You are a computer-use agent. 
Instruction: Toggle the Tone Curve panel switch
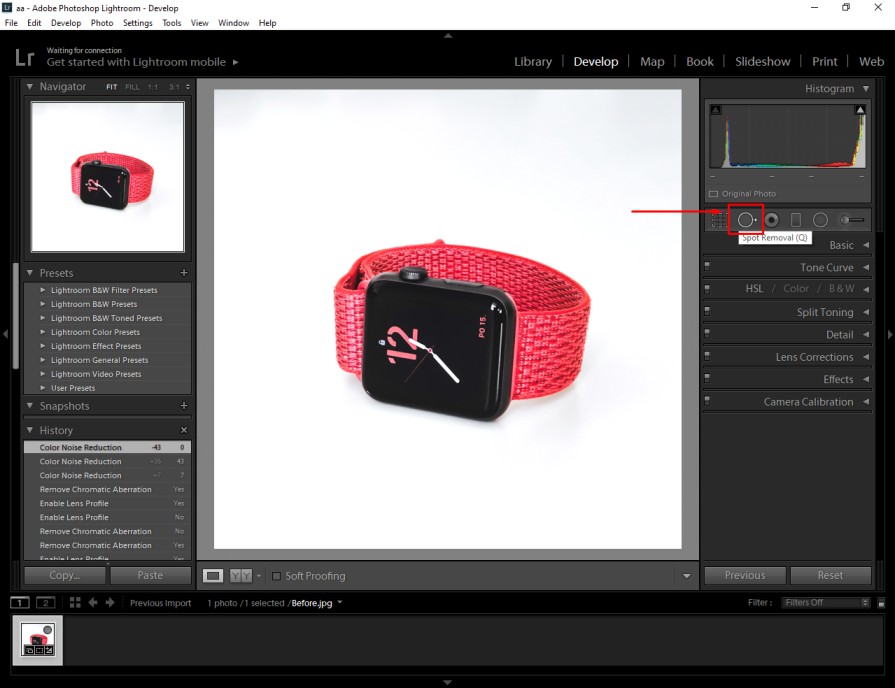click(x=707, y=266)
